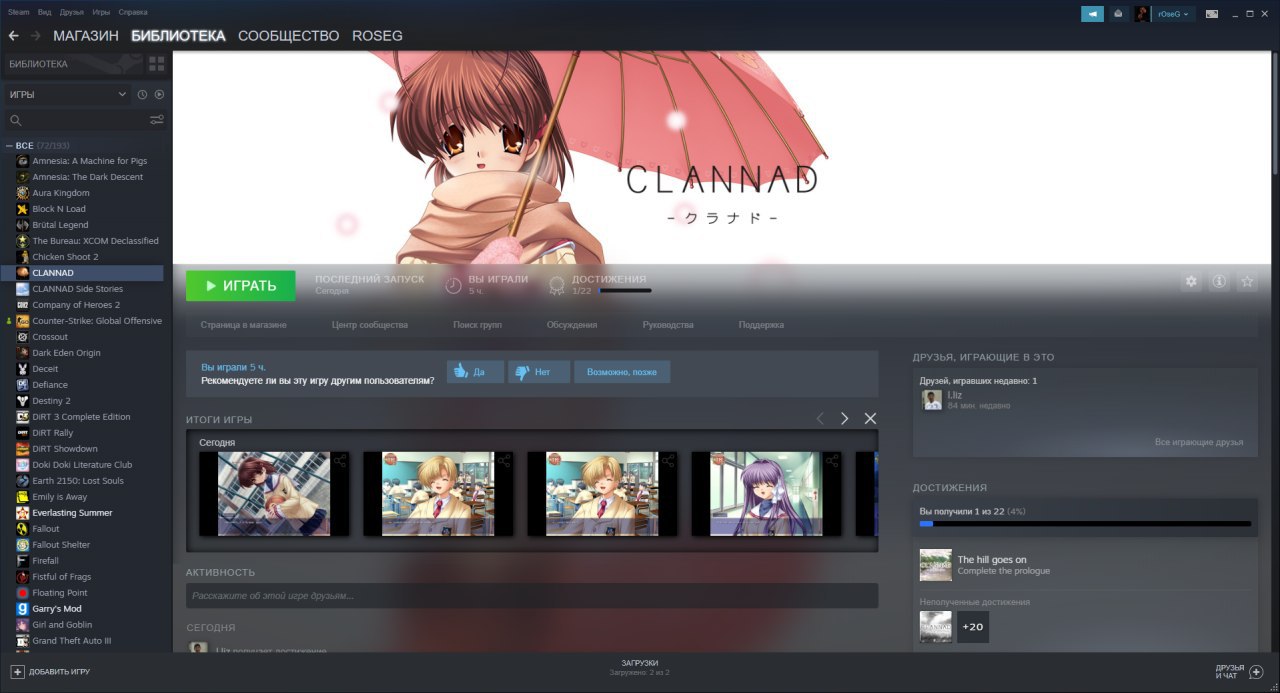View Все играющие друзья link

coord(1199,442)
